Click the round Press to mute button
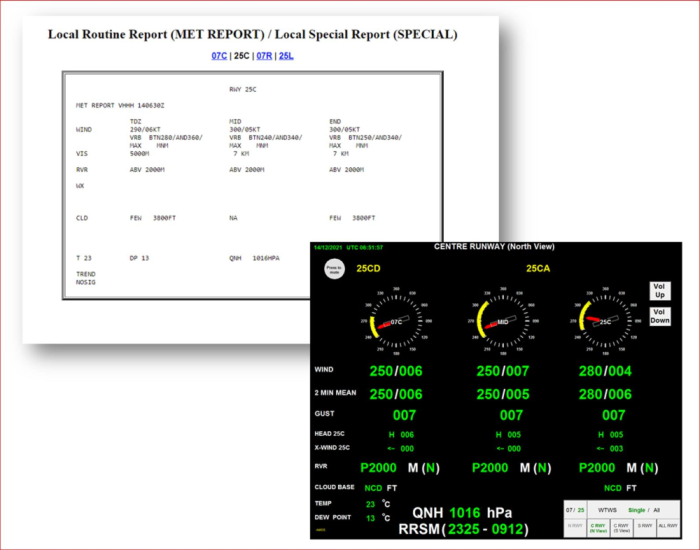700x550 pixels. coord(334,269)
